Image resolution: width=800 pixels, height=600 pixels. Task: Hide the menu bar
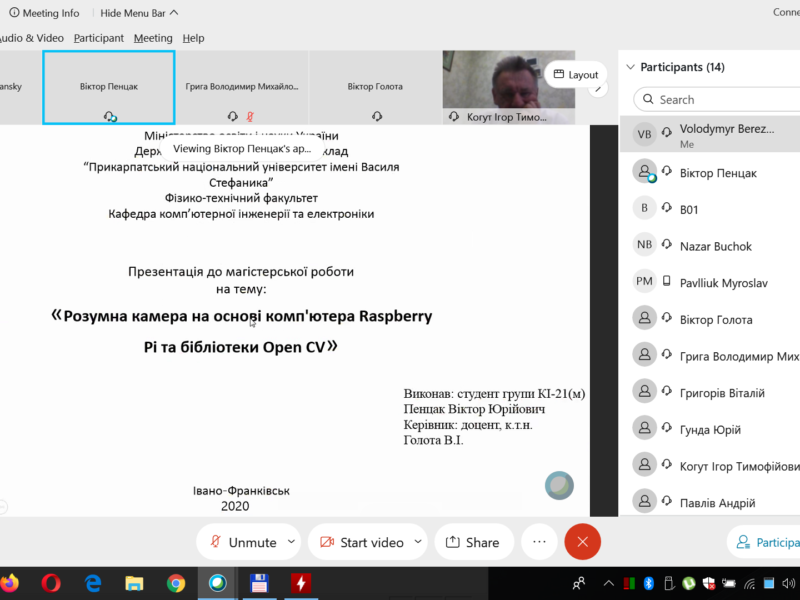pos(139,13)
